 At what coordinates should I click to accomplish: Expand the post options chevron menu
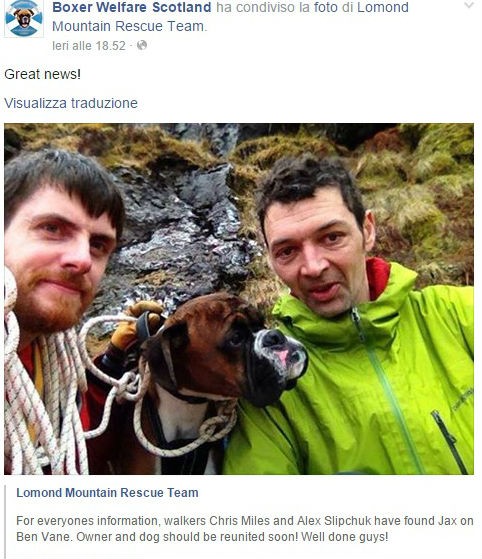coord(469,5)
